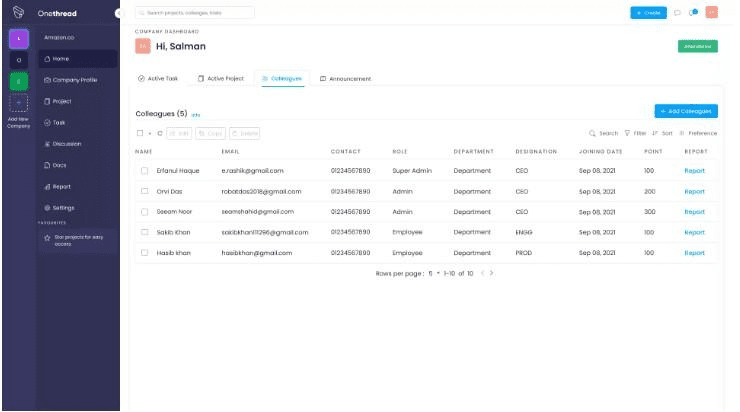The width and height of the screenshot is (740, 412).
Task: Click the refresh icon above table
Action: point(160,134)
